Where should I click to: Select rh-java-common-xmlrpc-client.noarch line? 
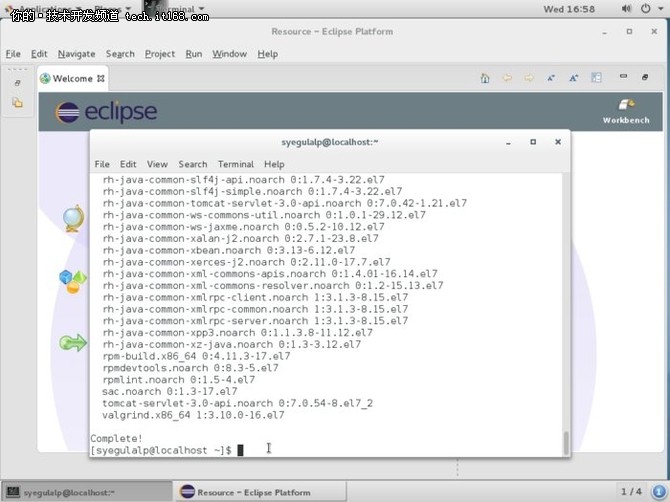(x=255, y=297)
